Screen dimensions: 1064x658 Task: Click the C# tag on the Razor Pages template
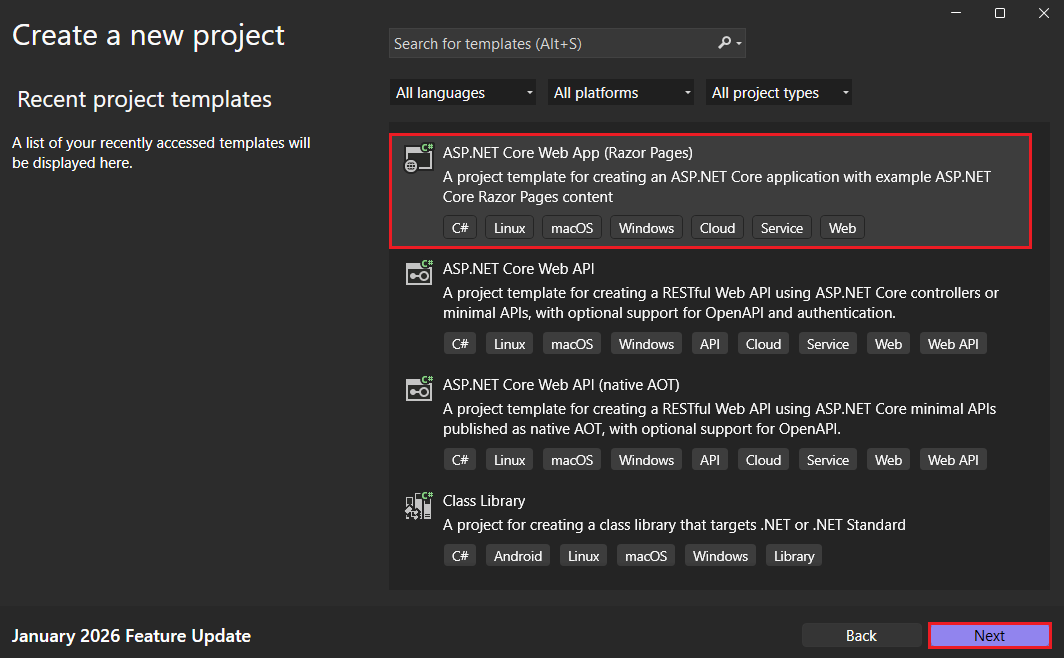tap(459, 227)
